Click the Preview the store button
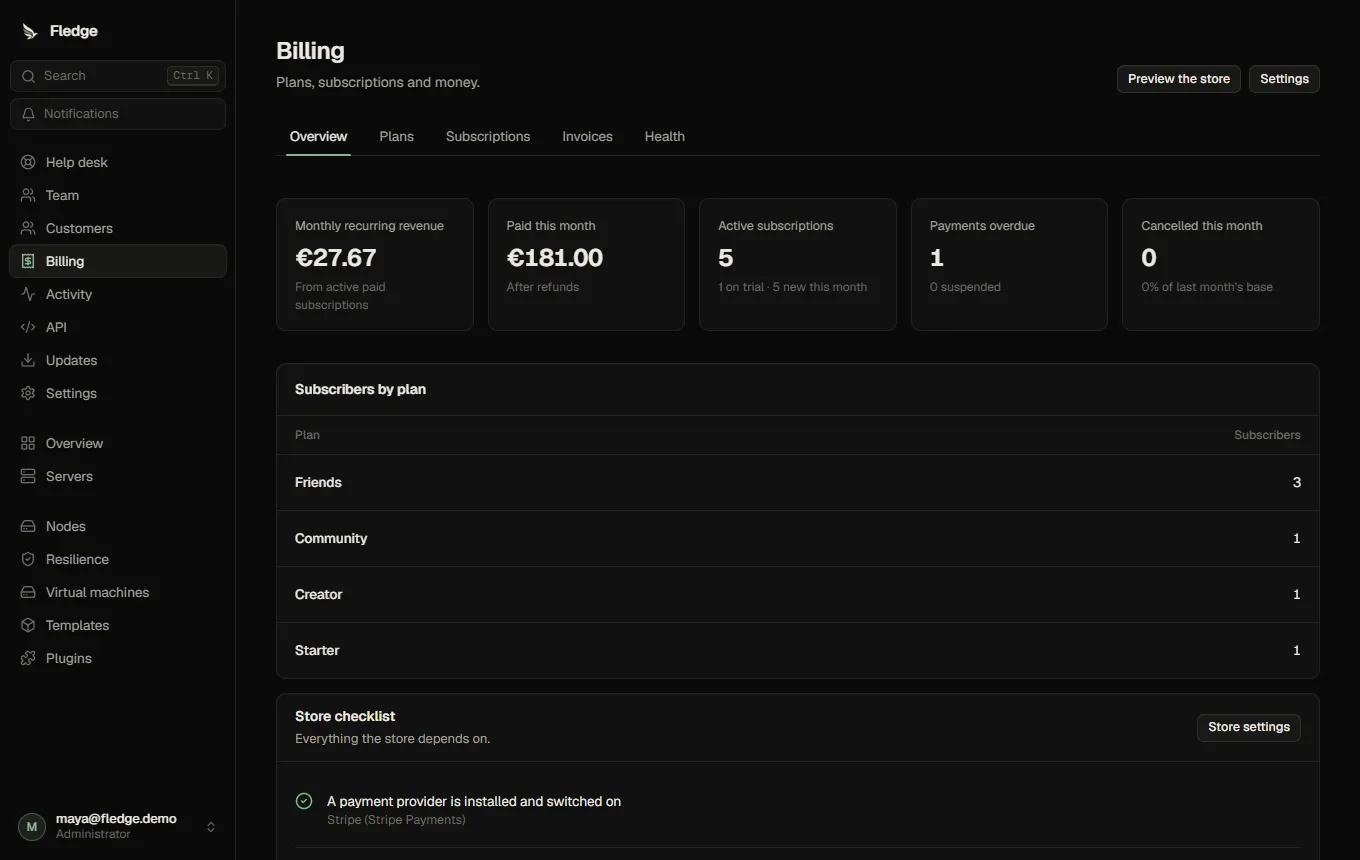Screen dimensions: 1360x860 coord(1179,79)
